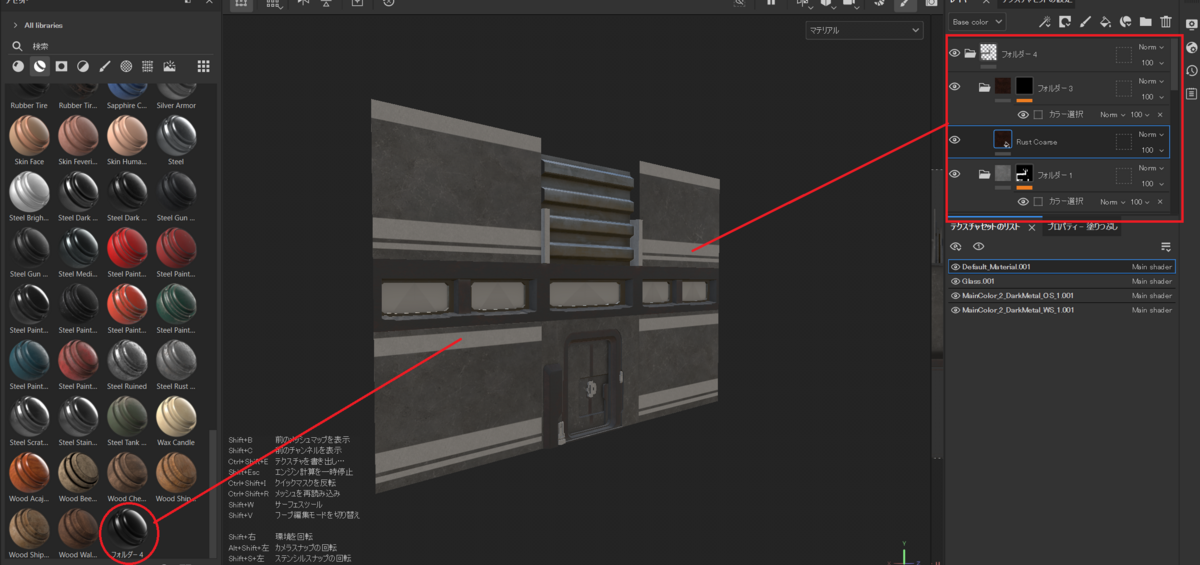Viewport: 1200px width, 565px height.
Task: Toggle eye of カラー選択 under フォルダー 1
Action: 1023,201
